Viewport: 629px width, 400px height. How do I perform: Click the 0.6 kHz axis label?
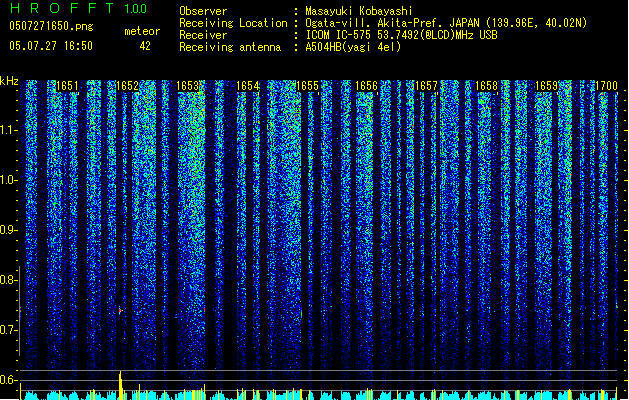pos(8,380)
